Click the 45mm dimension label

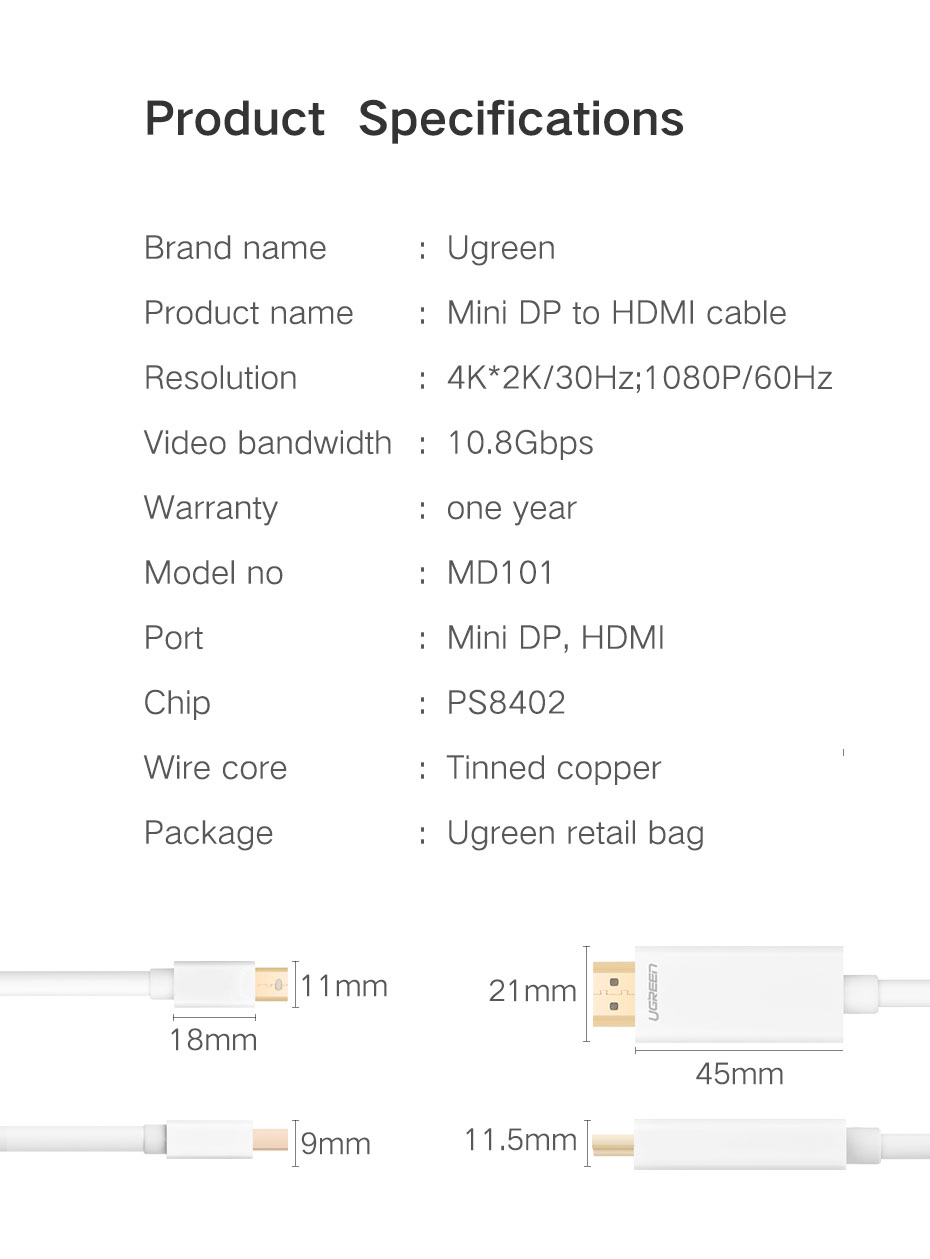tap(740, 1074)
